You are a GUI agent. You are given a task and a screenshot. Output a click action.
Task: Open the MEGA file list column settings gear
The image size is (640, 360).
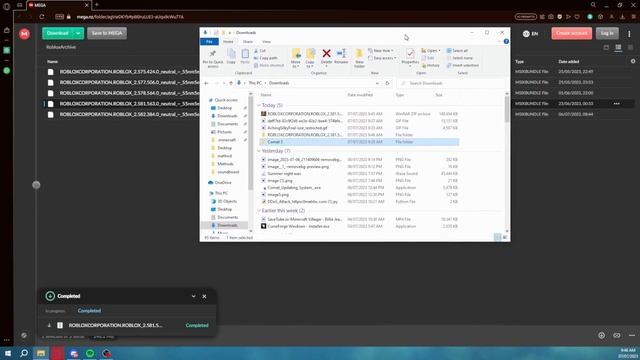click(x=633, y=61)
